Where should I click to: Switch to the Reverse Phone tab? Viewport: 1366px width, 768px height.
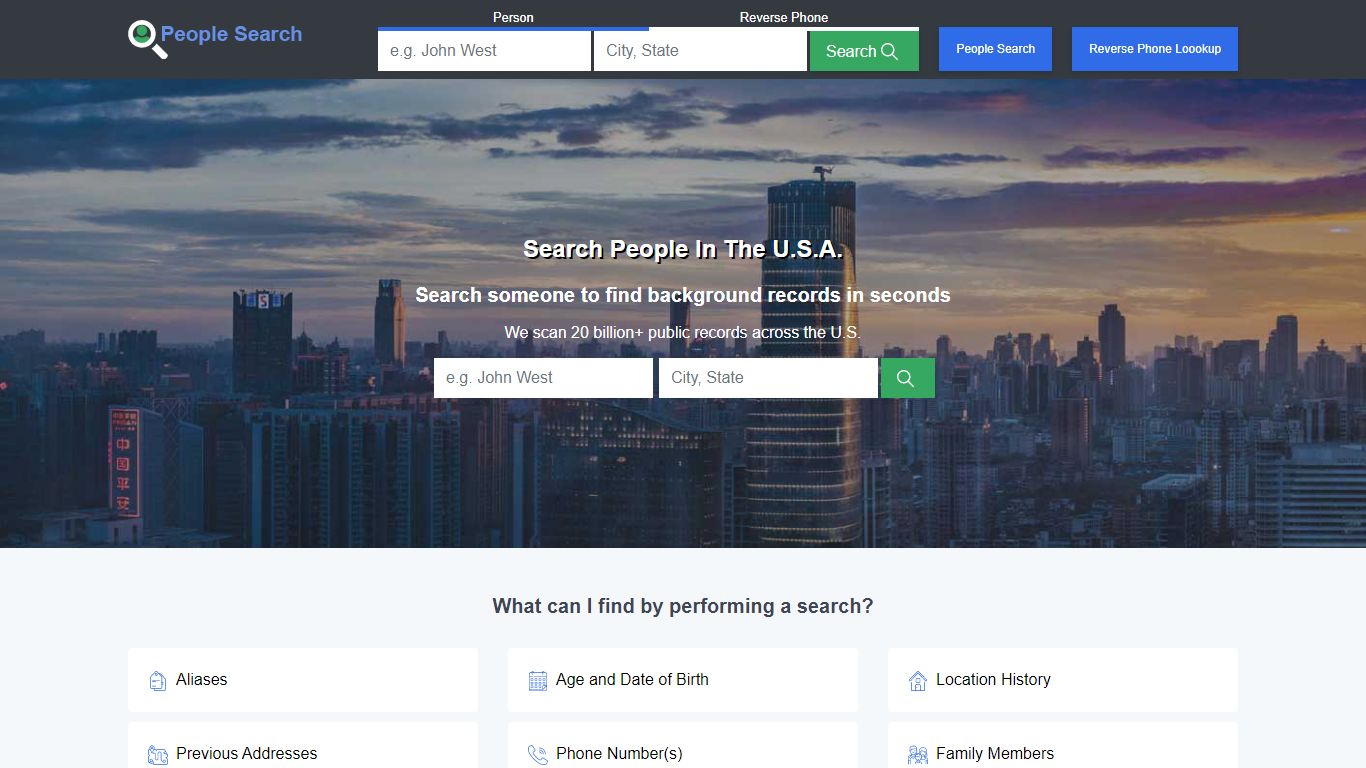[x=784, y=17]
